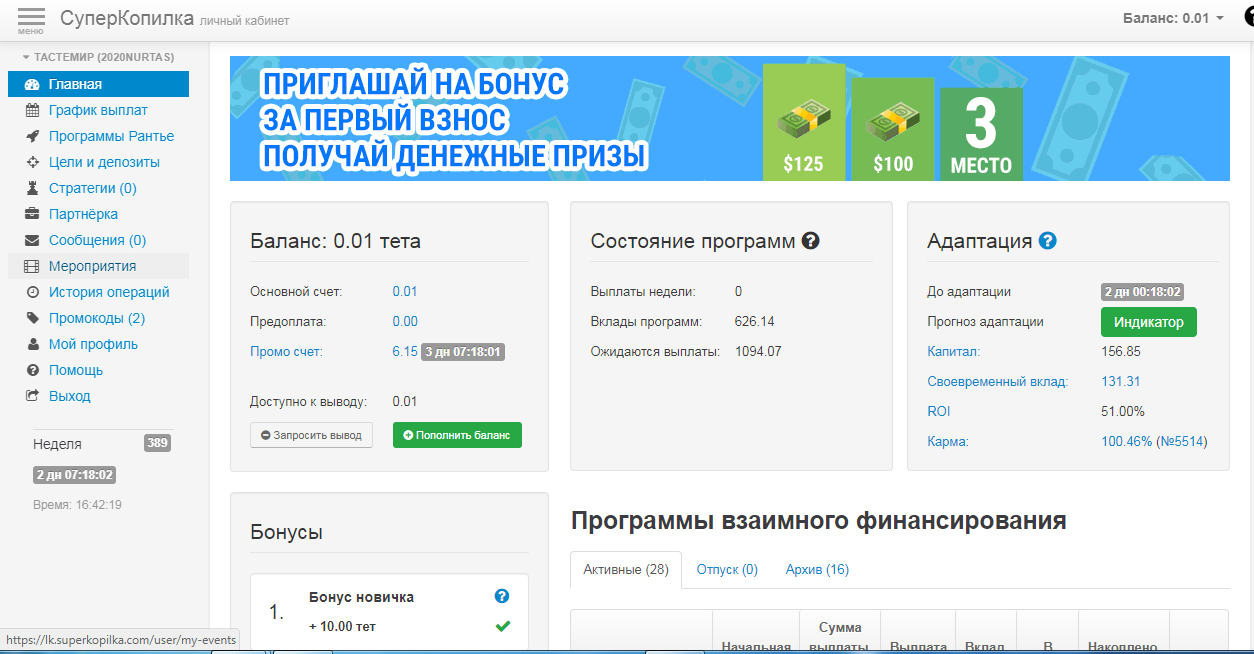Click the Пополнить баланс button
The width and height of the screenshot is (1254, 654).
(x=457, y=436)
